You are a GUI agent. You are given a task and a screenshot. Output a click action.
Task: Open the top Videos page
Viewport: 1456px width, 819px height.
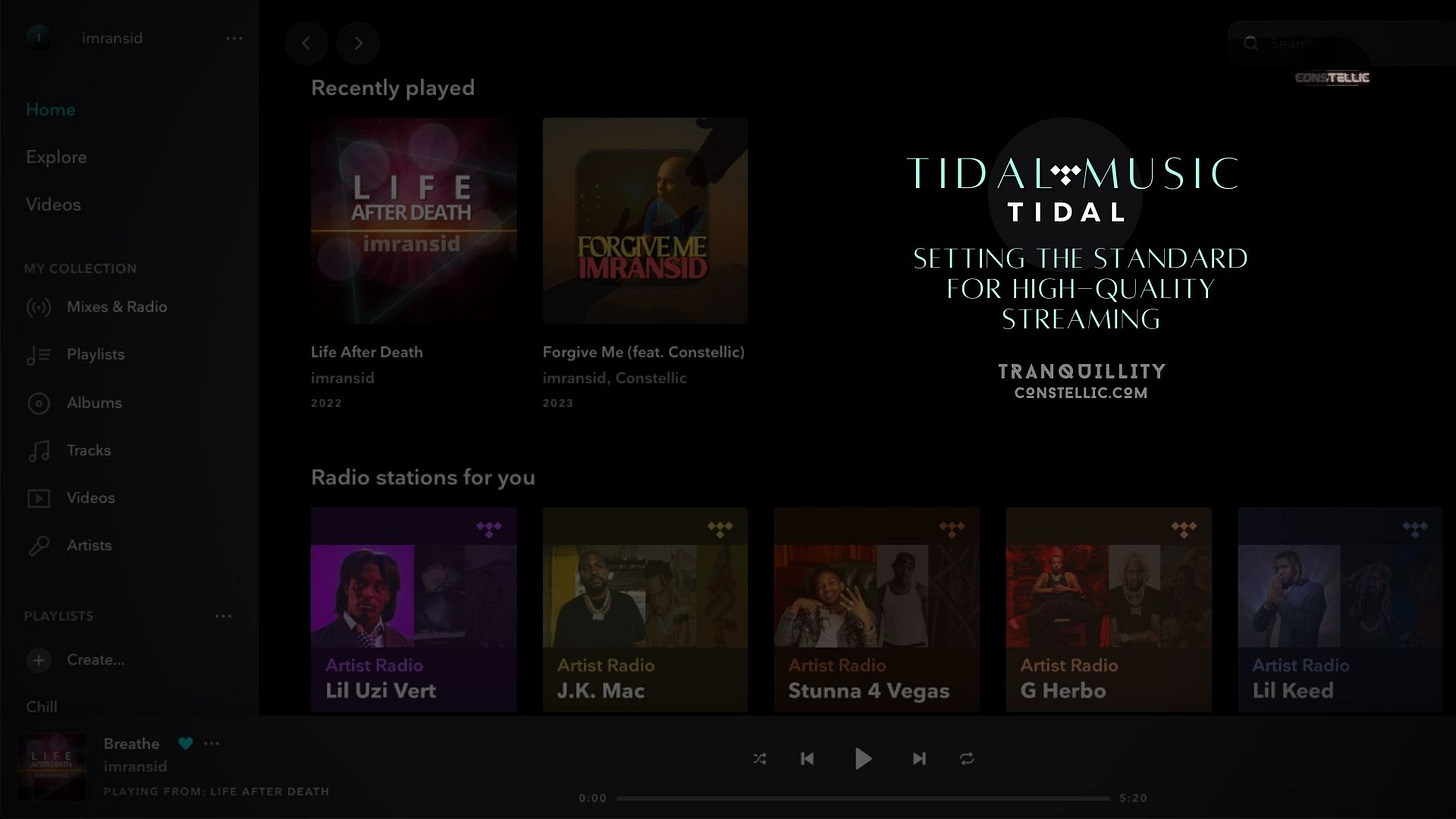pos(53,204)
